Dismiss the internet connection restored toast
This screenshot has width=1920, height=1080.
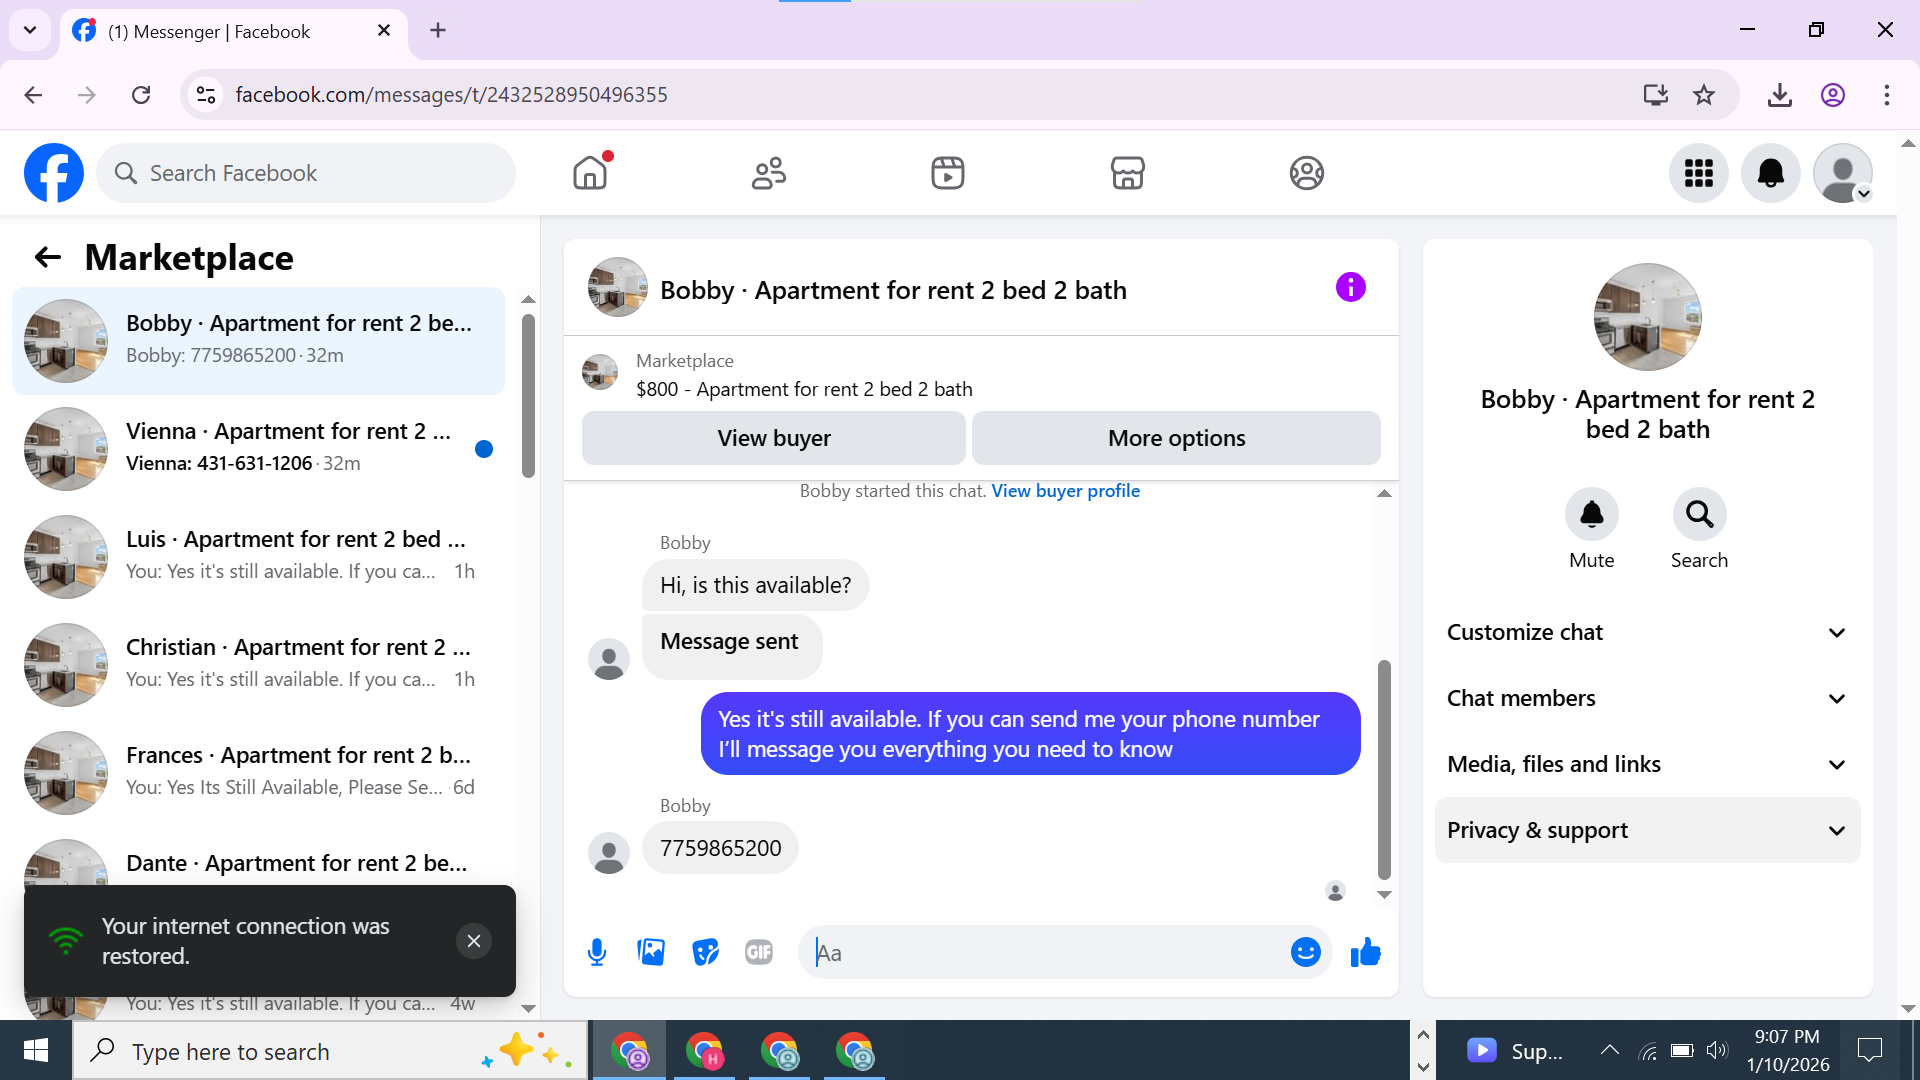474,941
